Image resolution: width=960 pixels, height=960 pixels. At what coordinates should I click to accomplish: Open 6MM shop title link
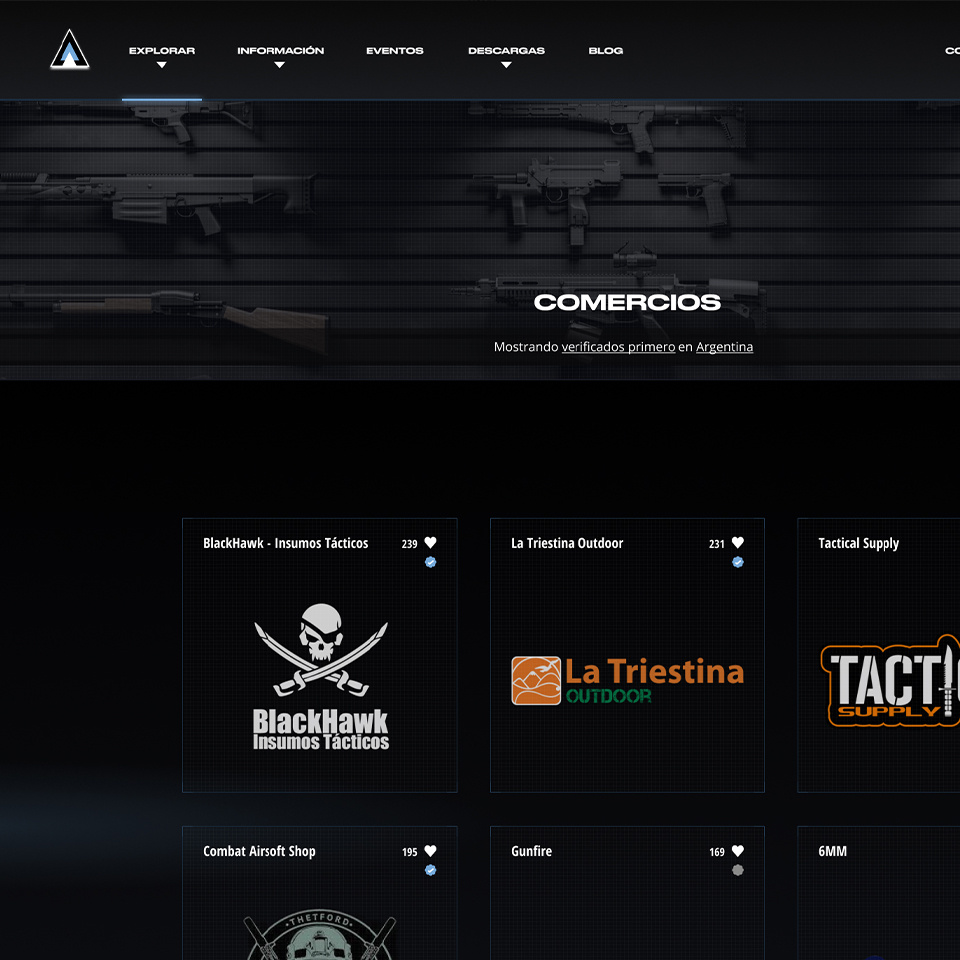[833, 851]
